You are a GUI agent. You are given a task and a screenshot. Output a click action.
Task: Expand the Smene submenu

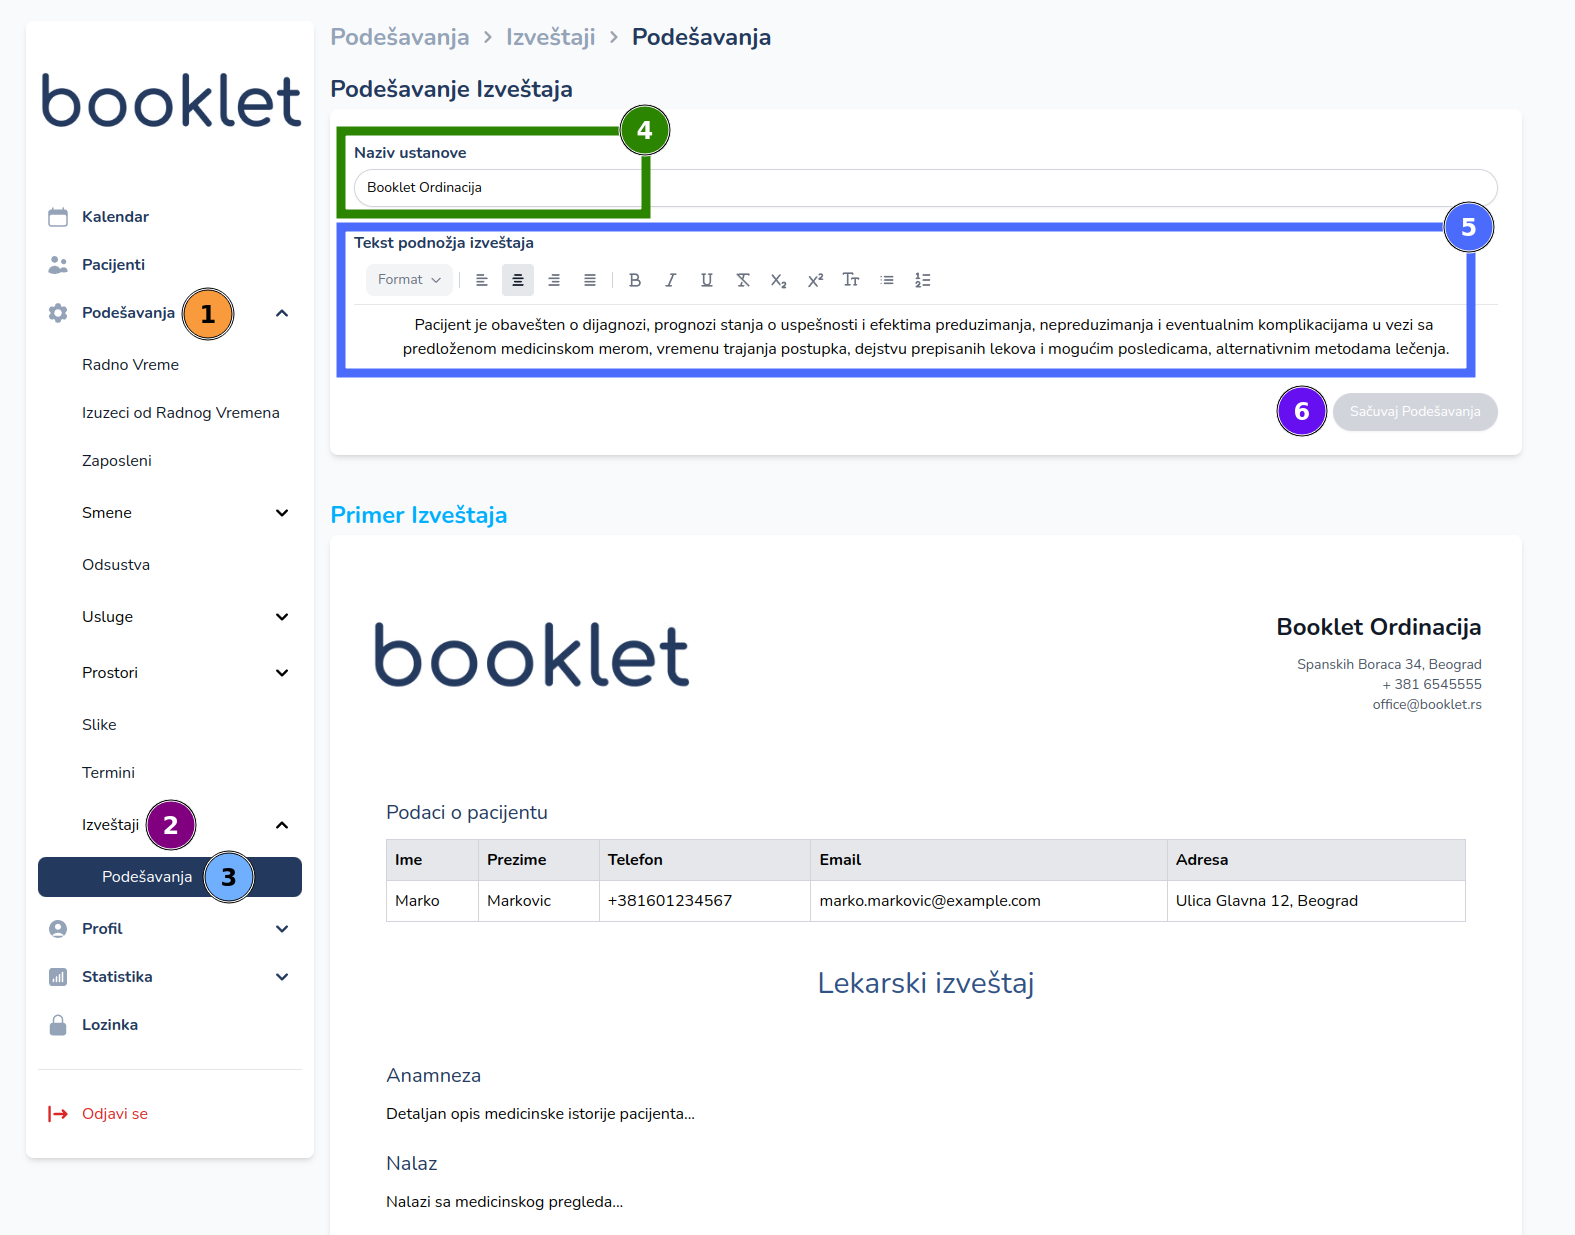[281, 513]
